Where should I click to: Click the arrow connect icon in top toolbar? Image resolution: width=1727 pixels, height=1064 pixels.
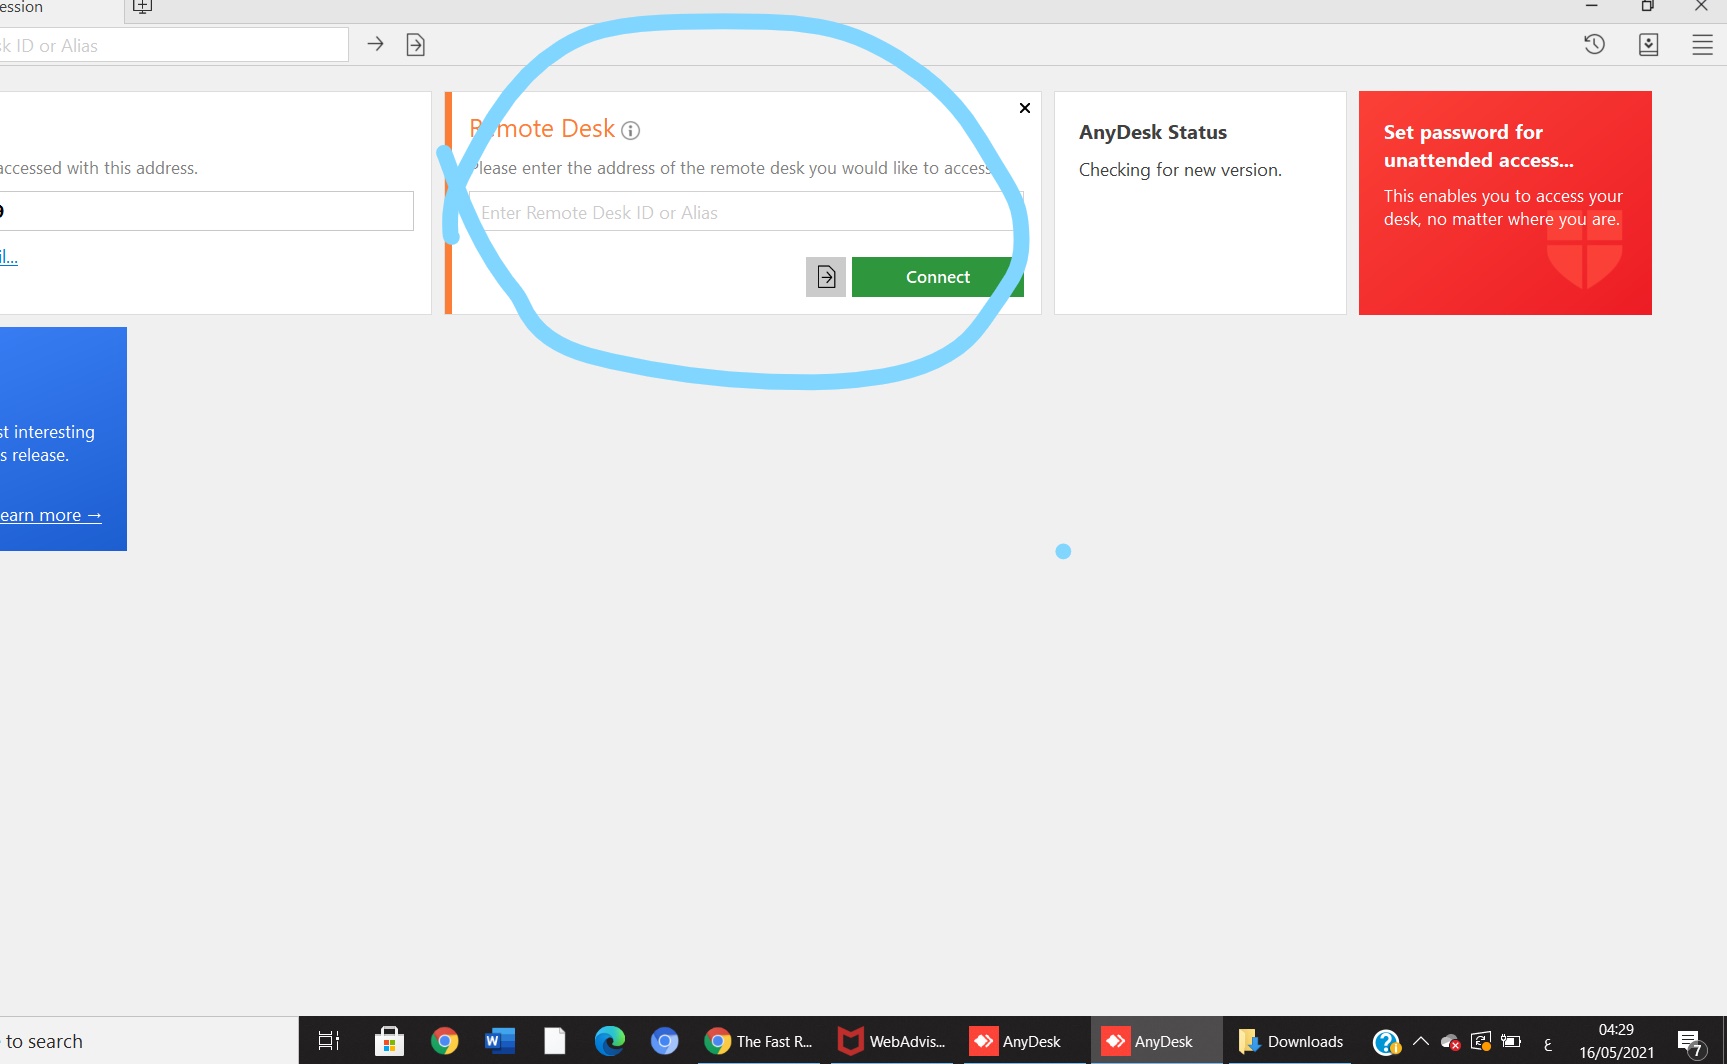click(x=375, y=44)
